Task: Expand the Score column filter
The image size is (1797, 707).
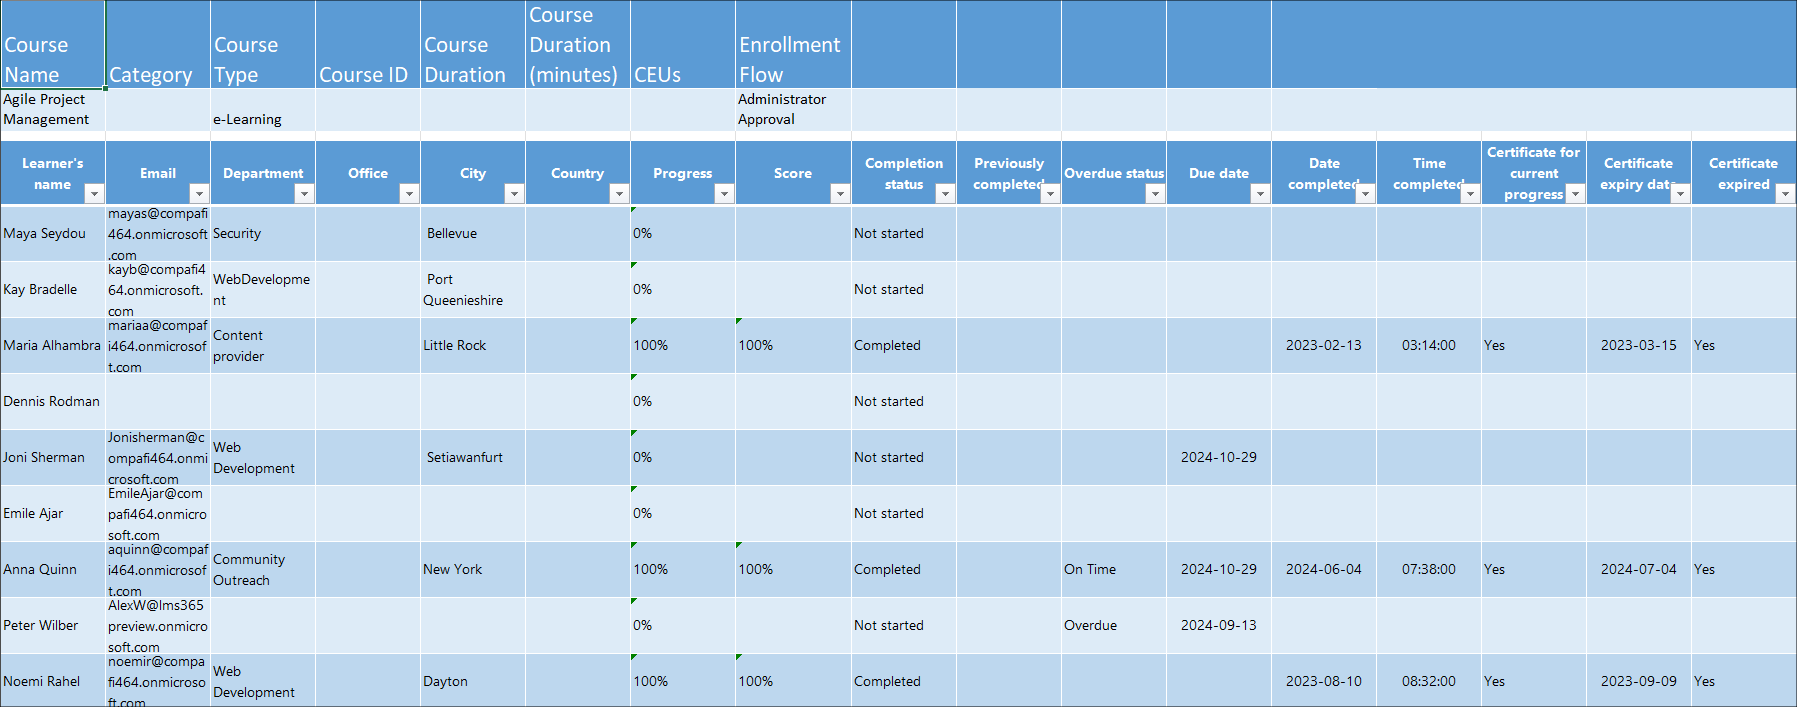Action: coord(840,194)
